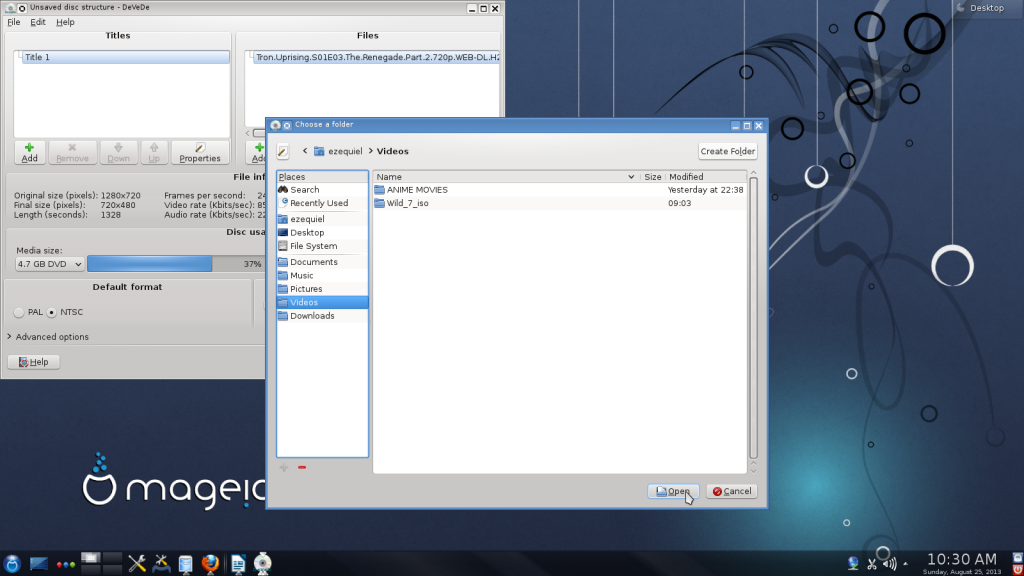The height and width of the screenshot is (576, 1024).
Task: Sort by Name column header
Action: [x=505, y=177]
